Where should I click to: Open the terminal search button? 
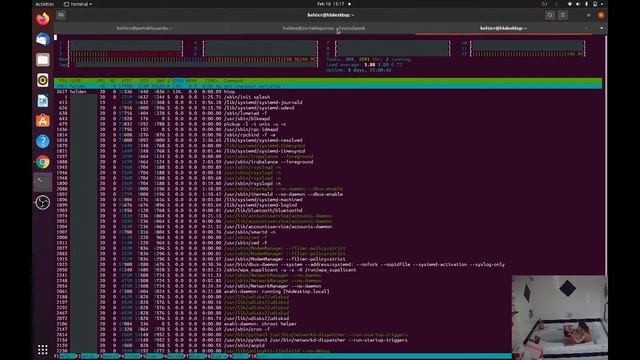click(x=550, y=15)
